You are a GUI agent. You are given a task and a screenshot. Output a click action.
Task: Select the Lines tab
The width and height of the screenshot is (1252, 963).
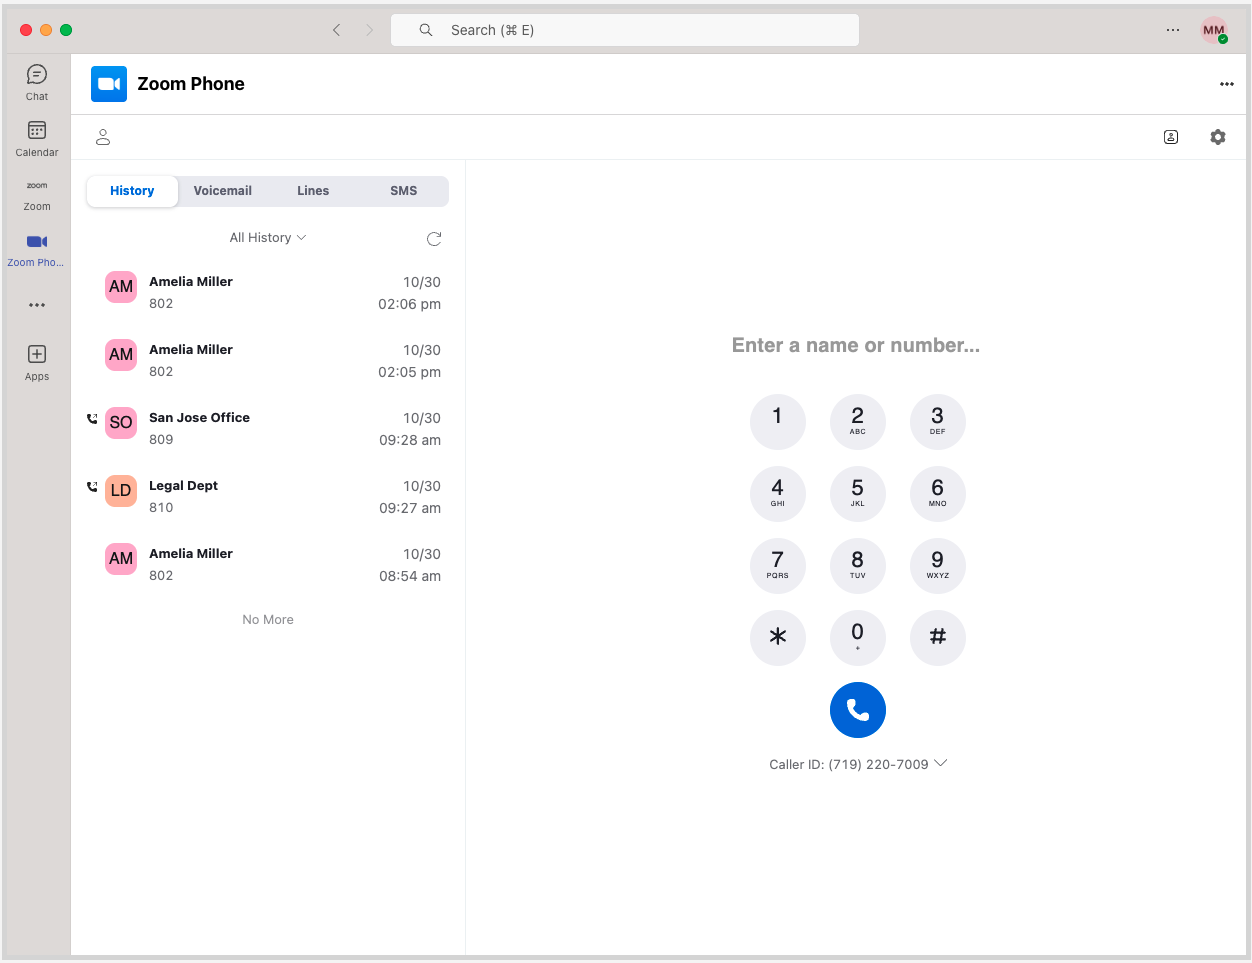(x=313, y=191)
